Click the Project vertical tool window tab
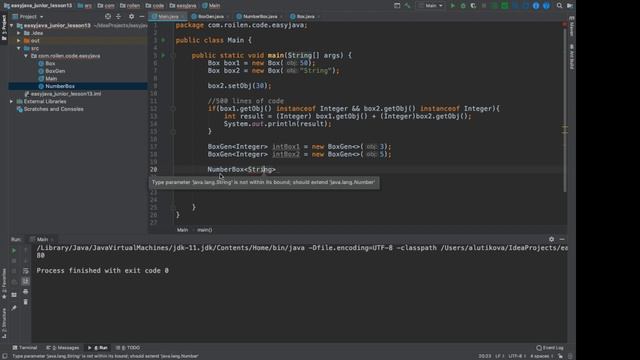 (4, 28)
